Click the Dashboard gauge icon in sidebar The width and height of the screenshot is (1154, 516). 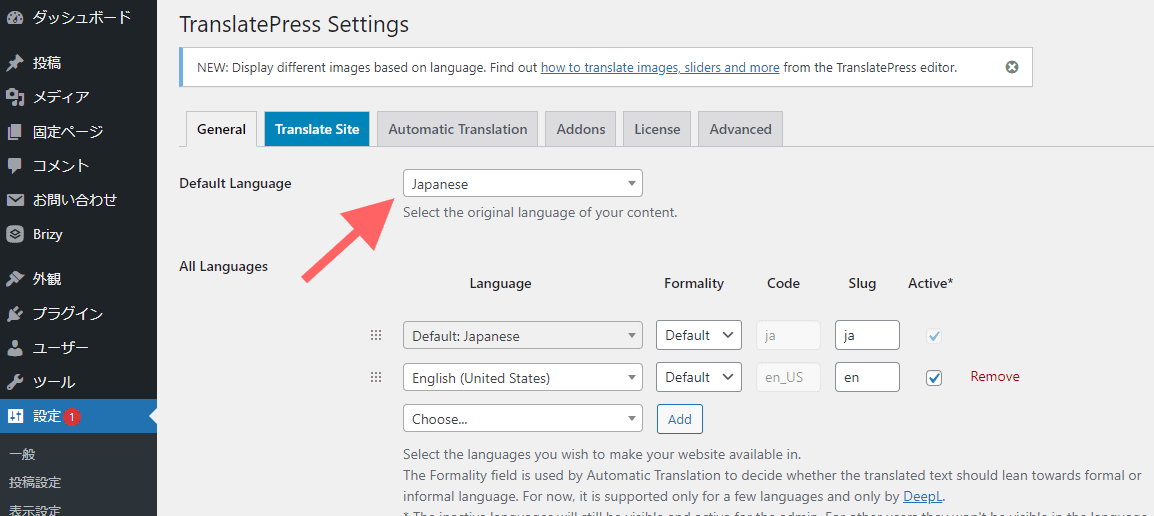pyautogui.click(x=15, y=17)
